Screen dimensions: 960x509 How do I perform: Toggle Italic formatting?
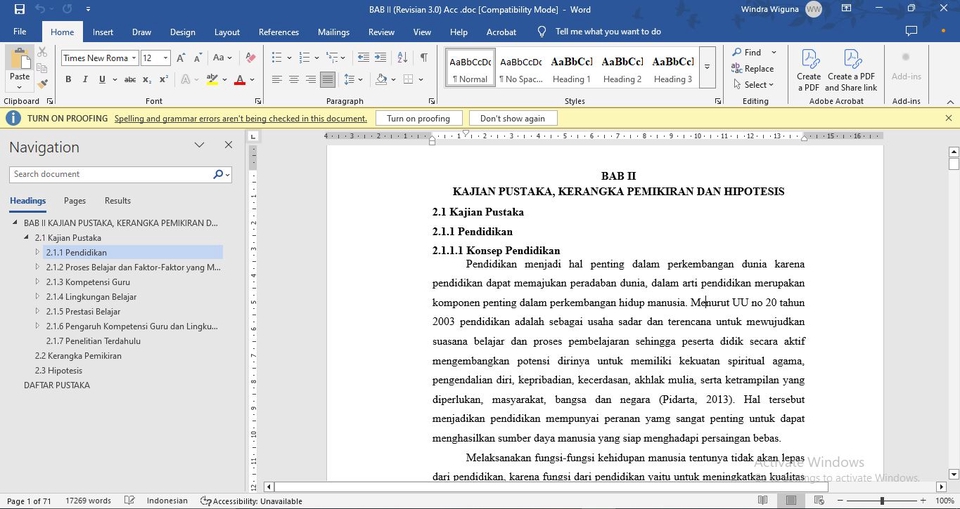85,80
